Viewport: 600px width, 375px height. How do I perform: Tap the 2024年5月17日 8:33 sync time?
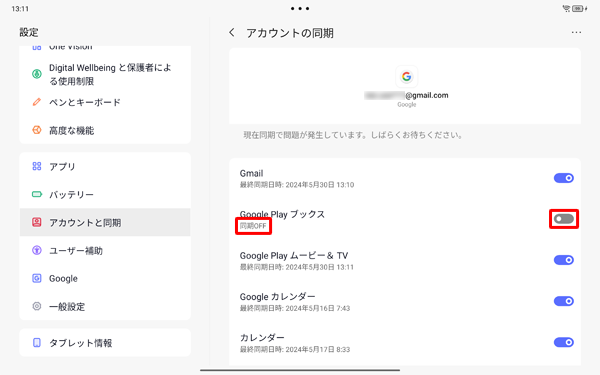[x=318, y=349]
